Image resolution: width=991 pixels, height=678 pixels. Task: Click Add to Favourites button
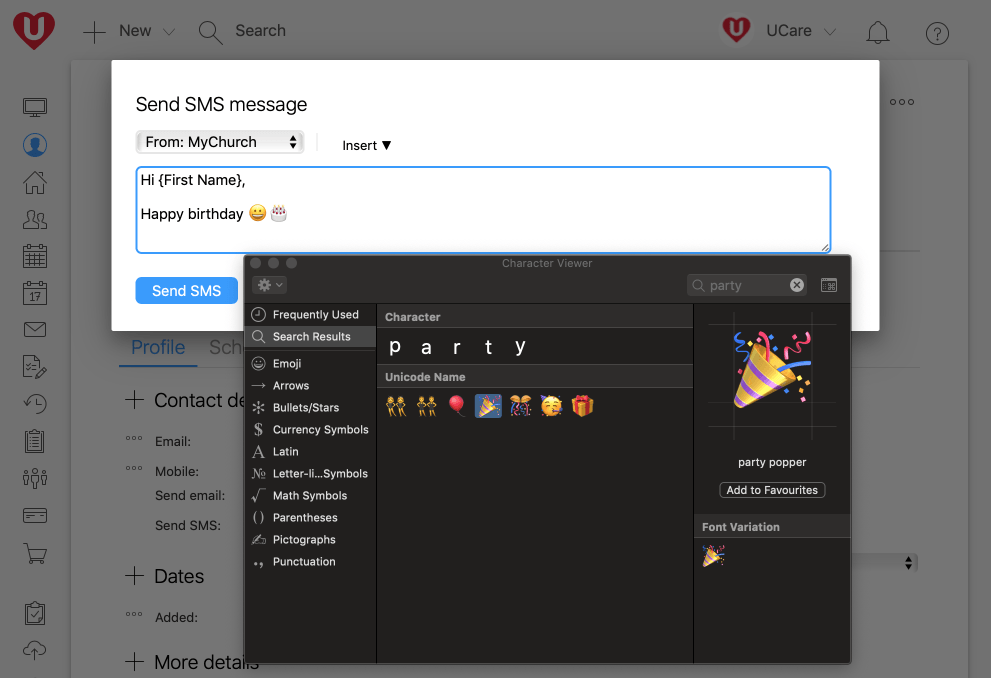click(772, 490)
